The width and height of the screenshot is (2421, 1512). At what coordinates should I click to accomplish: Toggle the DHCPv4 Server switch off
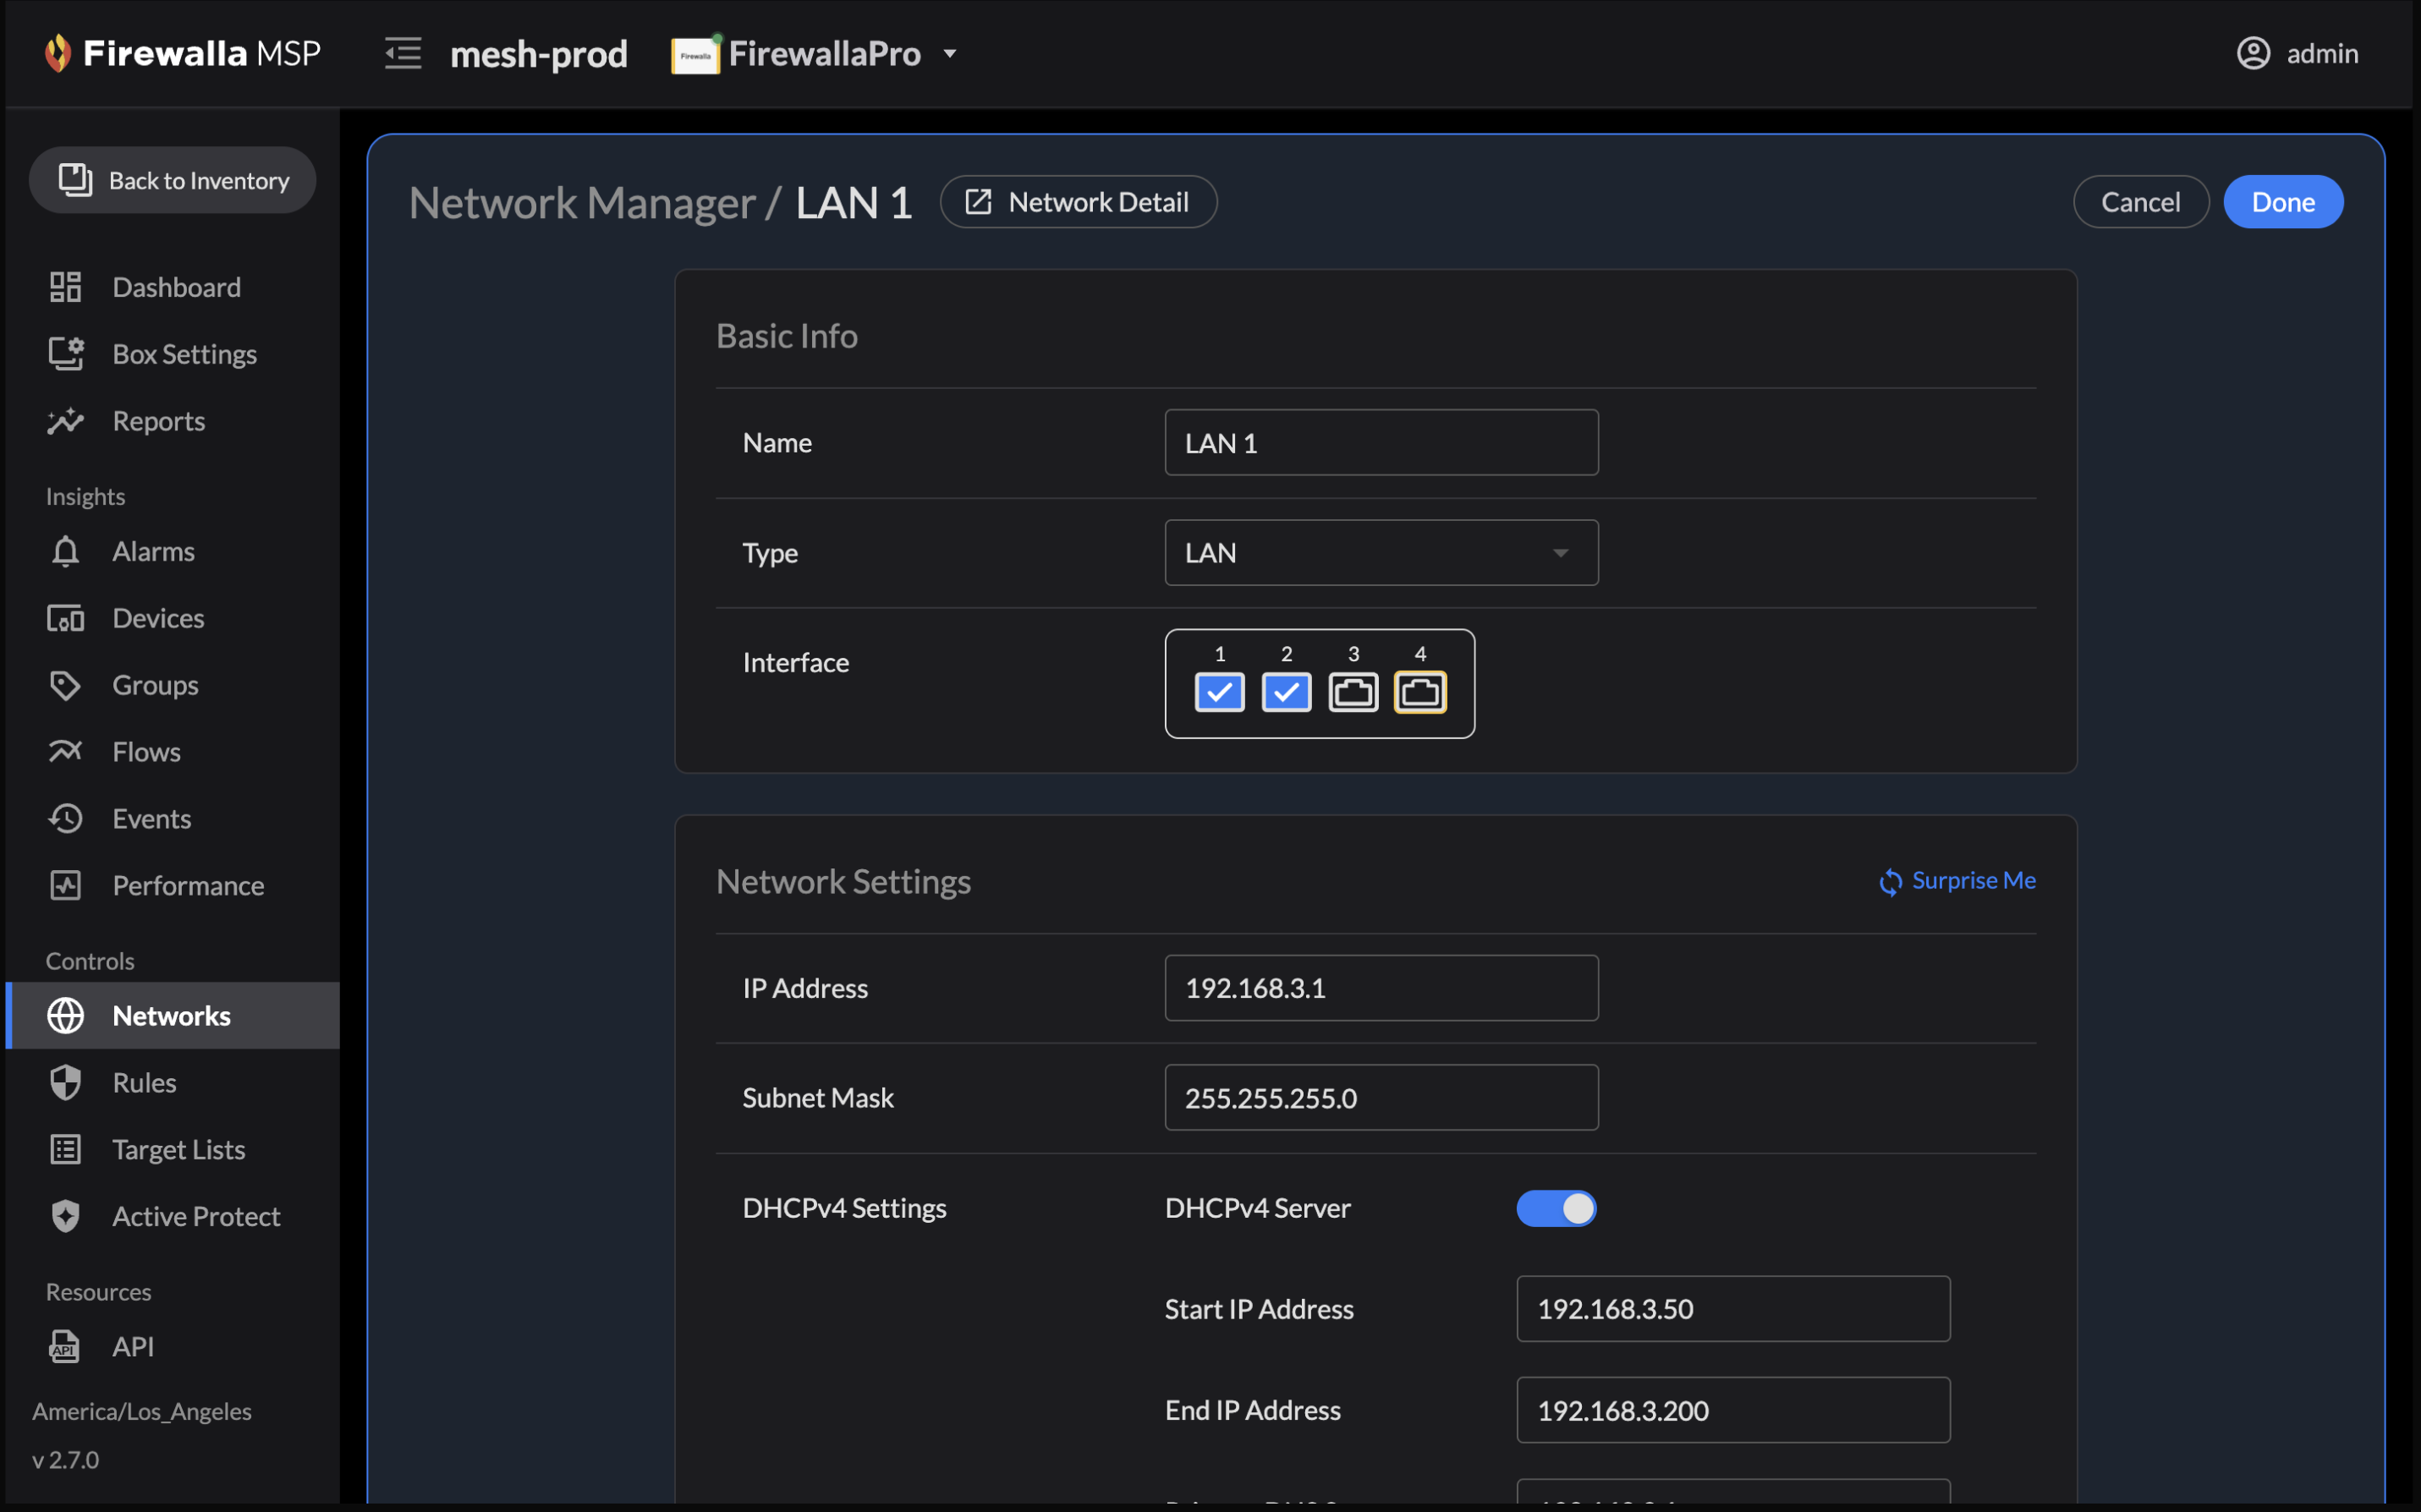click(x=1556, y=1208)
